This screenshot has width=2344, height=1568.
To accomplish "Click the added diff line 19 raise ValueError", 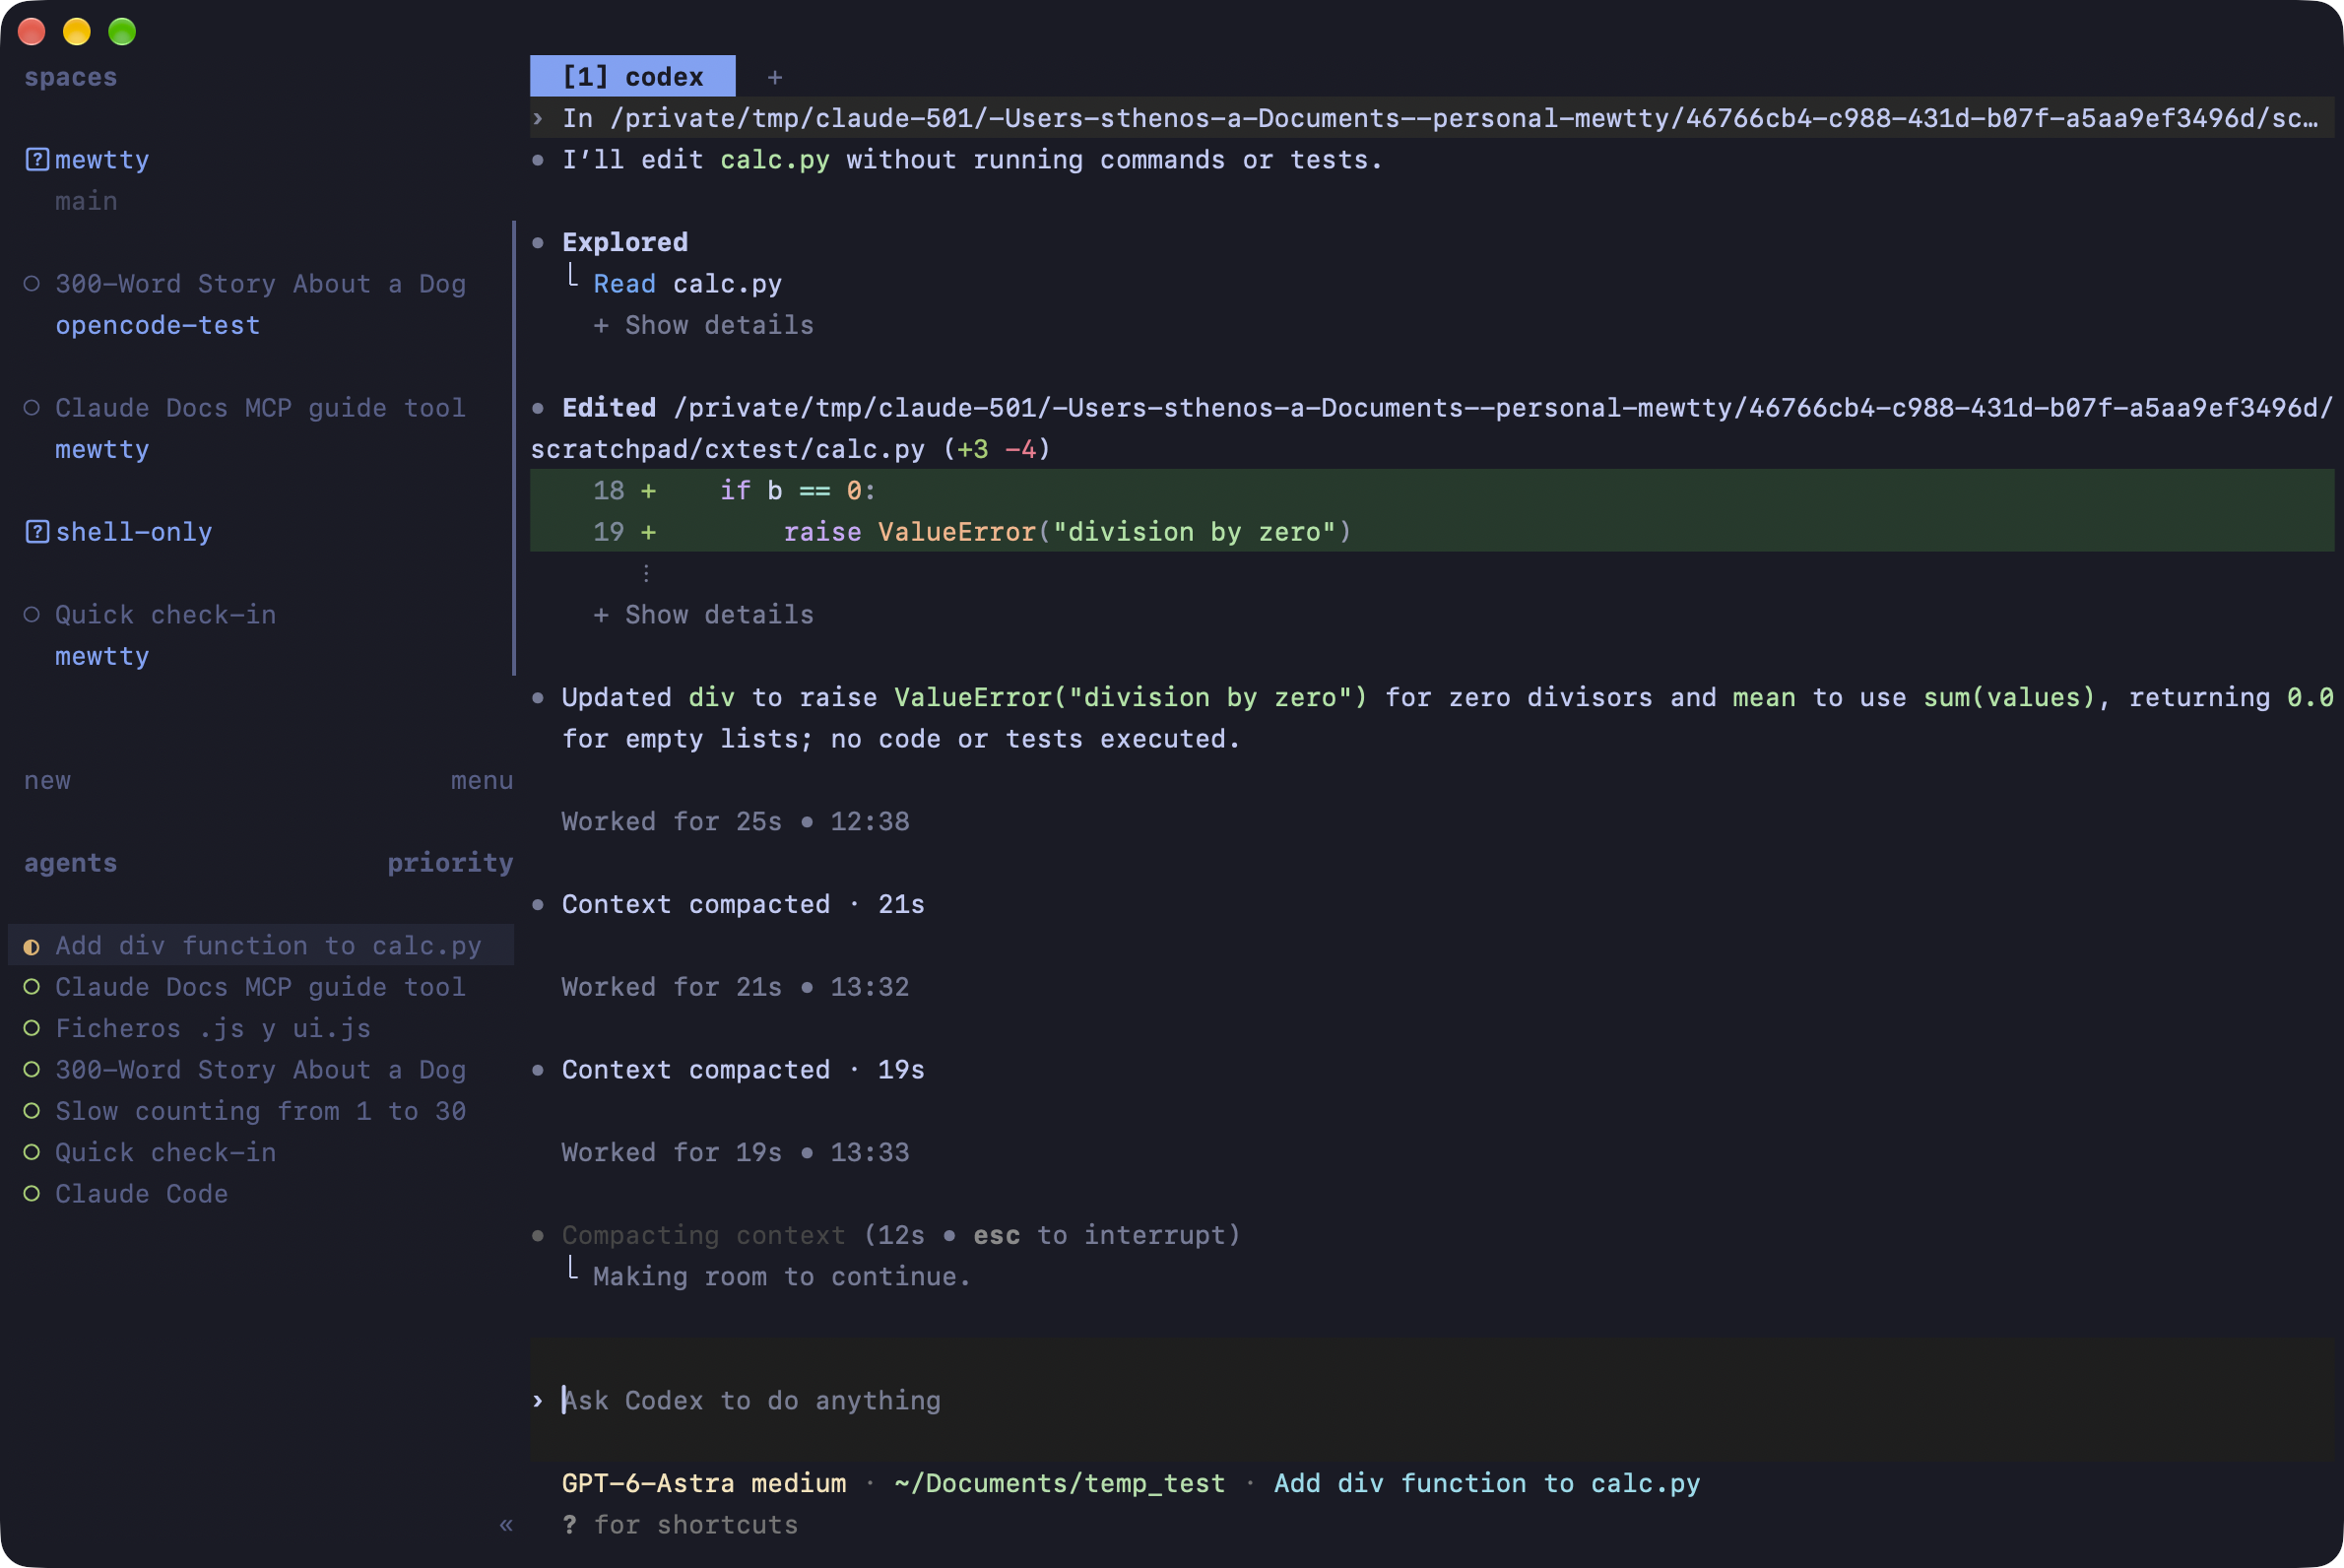I will [x=1432, y=532].
